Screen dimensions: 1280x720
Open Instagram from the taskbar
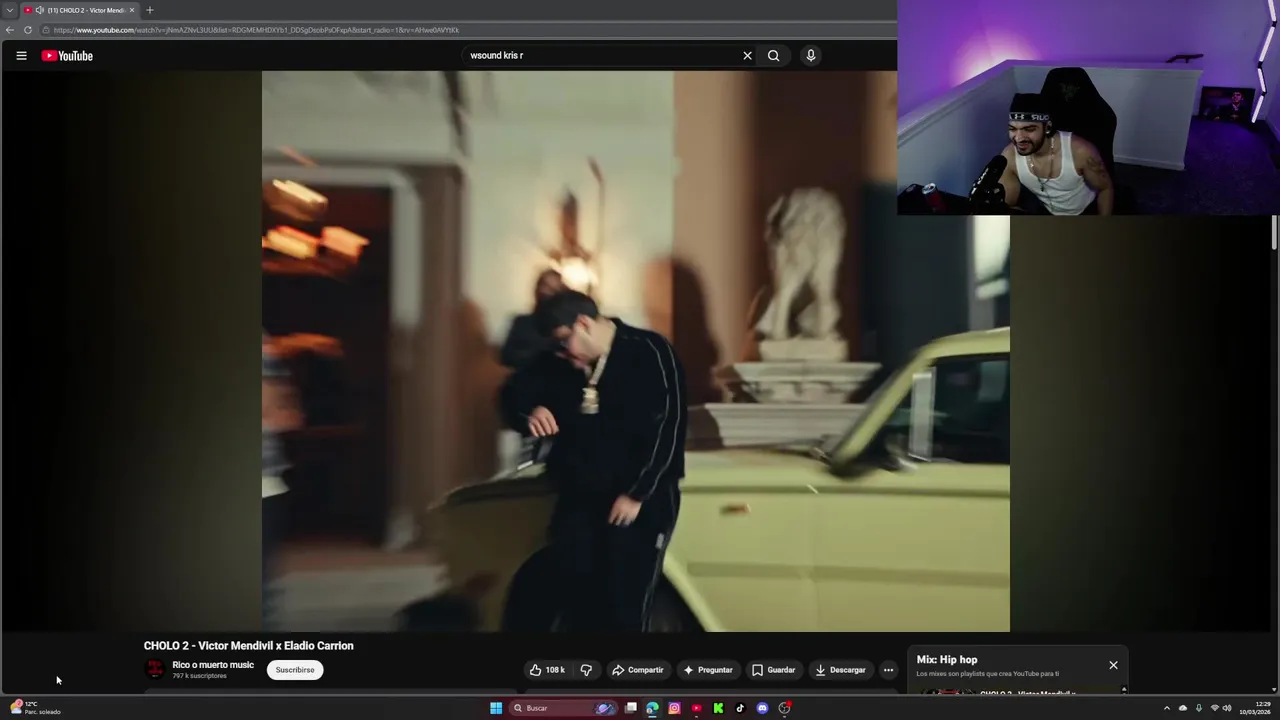[674, 708]
